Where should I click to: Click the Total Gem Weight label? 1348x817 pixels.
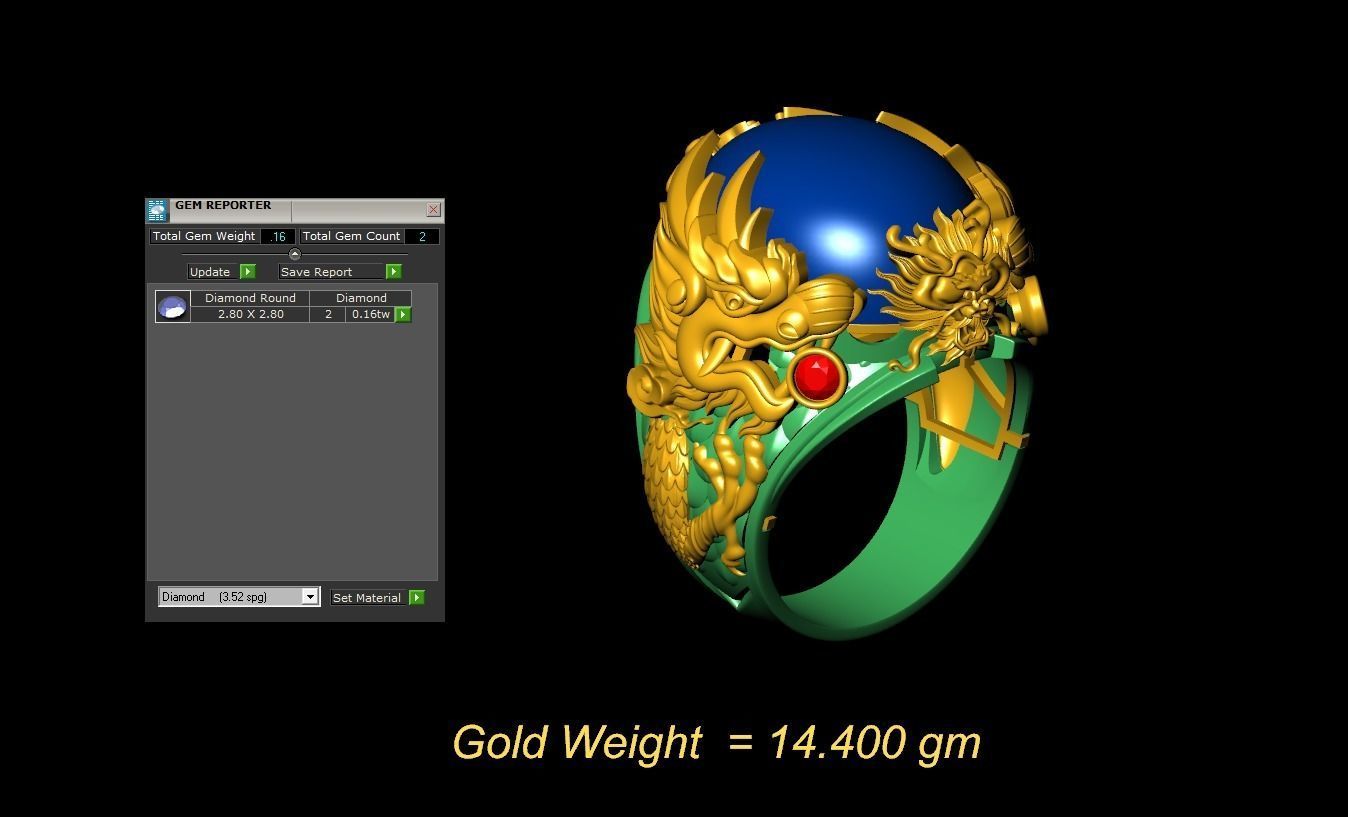[204, 237]
